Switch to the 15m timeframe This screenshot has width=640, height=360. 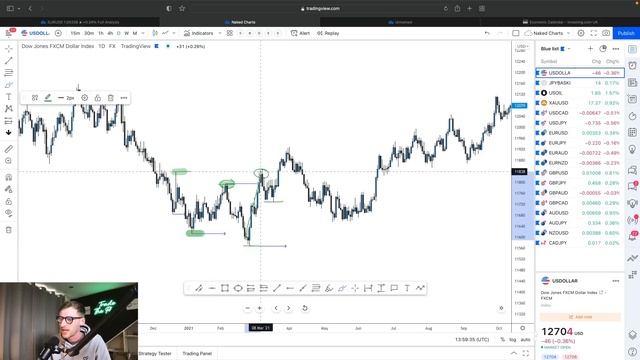click(75, 33)
